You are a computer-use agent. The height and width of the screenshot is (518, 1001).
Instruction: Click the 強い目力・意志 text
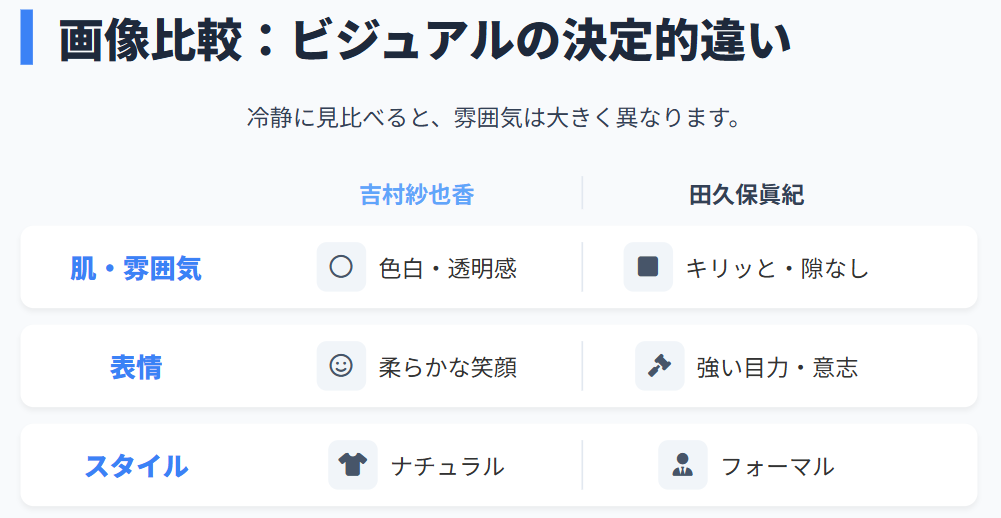tap(777, 367)
